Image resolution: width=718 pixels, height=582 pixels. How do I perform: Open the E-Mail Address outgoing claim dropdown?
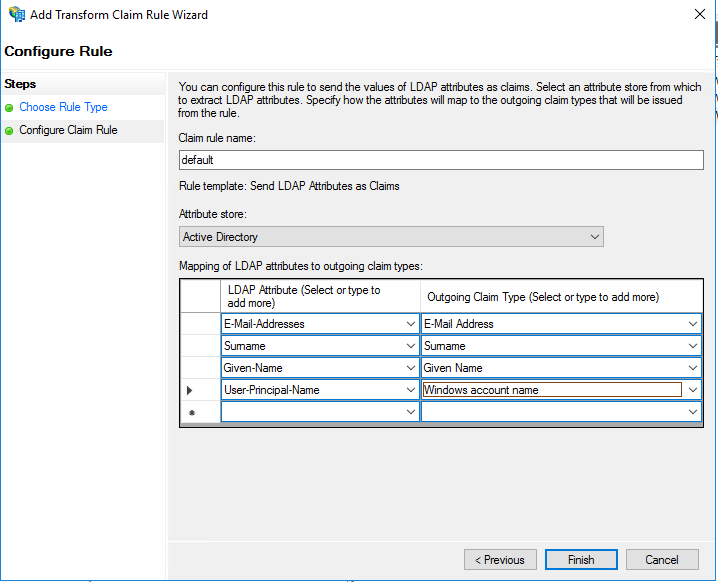pos(693,324)
